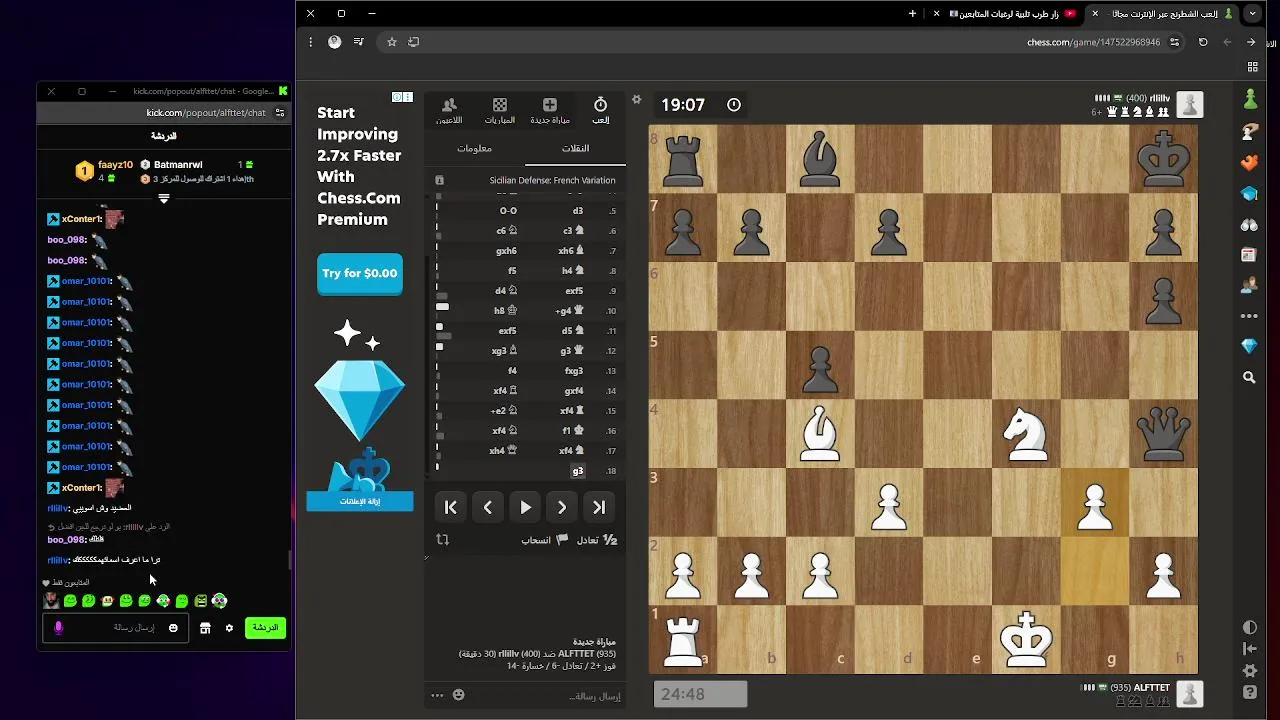Select move exf5 in row 9
The height and width of the screenshot is (720, 1280).
click(574, 291)
